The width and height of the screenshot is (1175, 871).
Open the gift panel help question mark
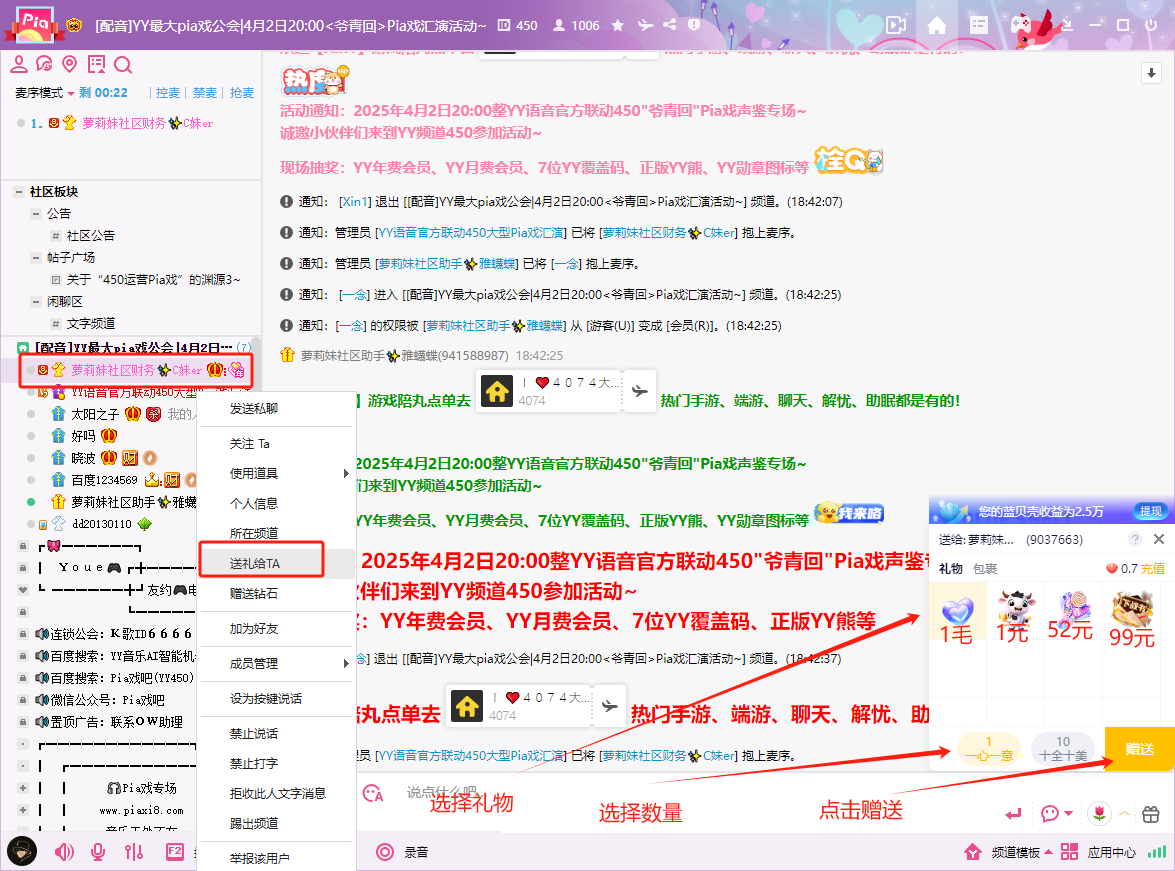pyautogui.click(x=1135, y=539)
